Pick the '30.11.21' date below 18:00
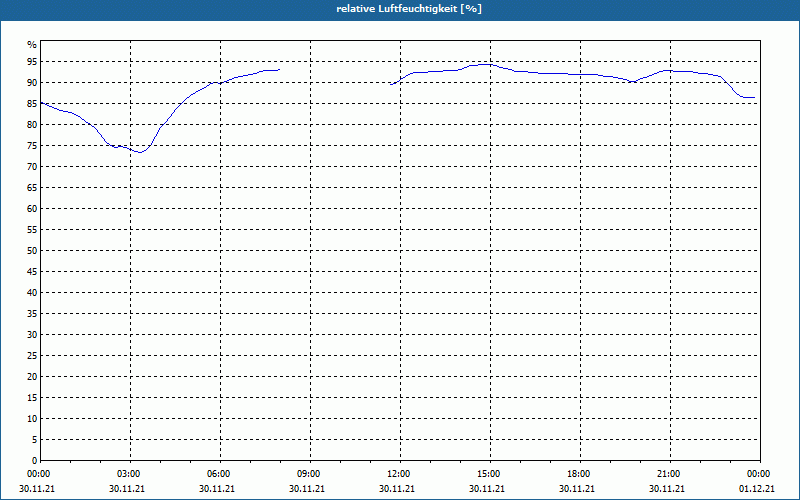 [577, 489]
